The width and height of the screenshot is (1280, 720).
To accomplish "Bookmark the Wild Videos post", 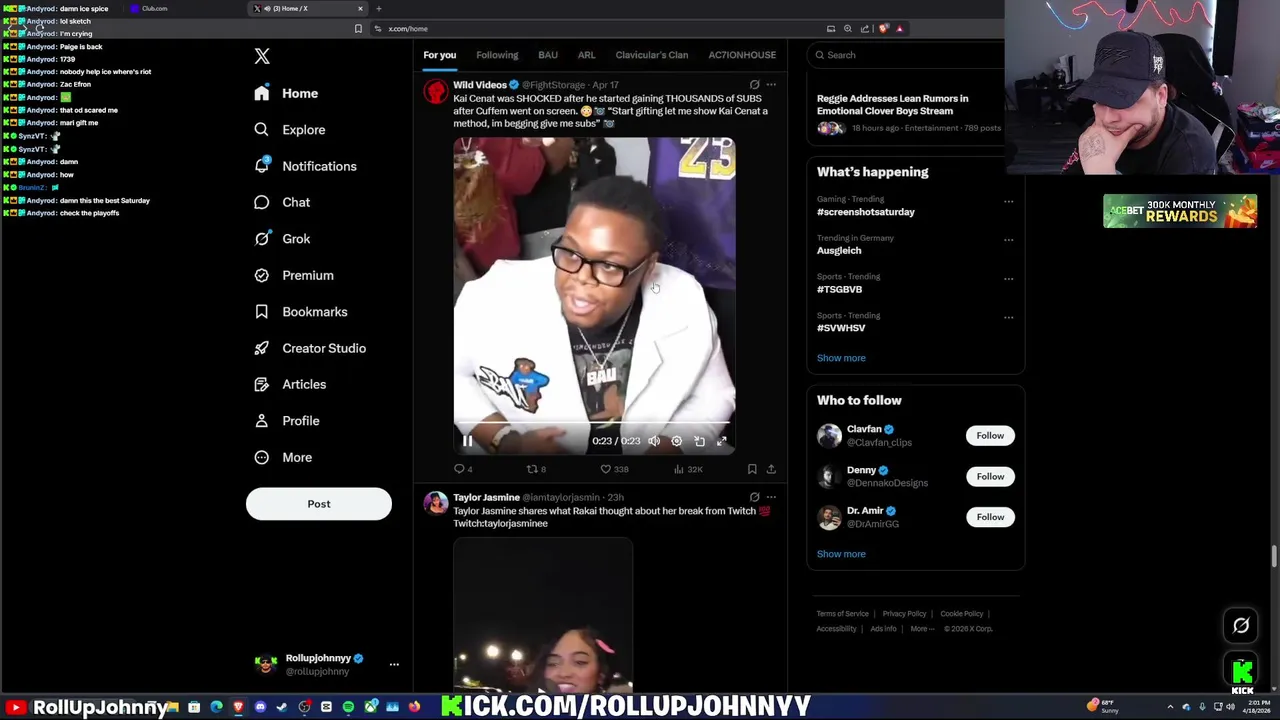I will pos(752,469).
